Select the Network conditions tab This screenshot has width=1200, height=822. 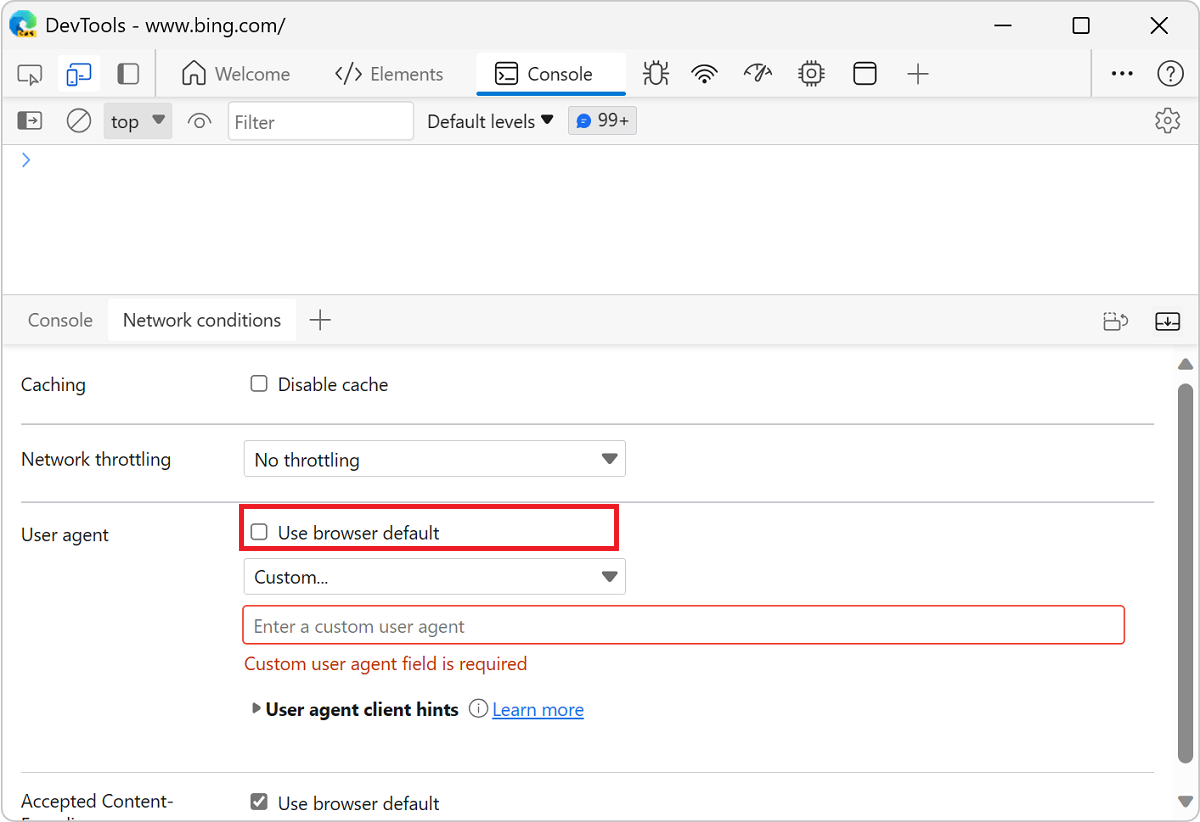(202, 320)
